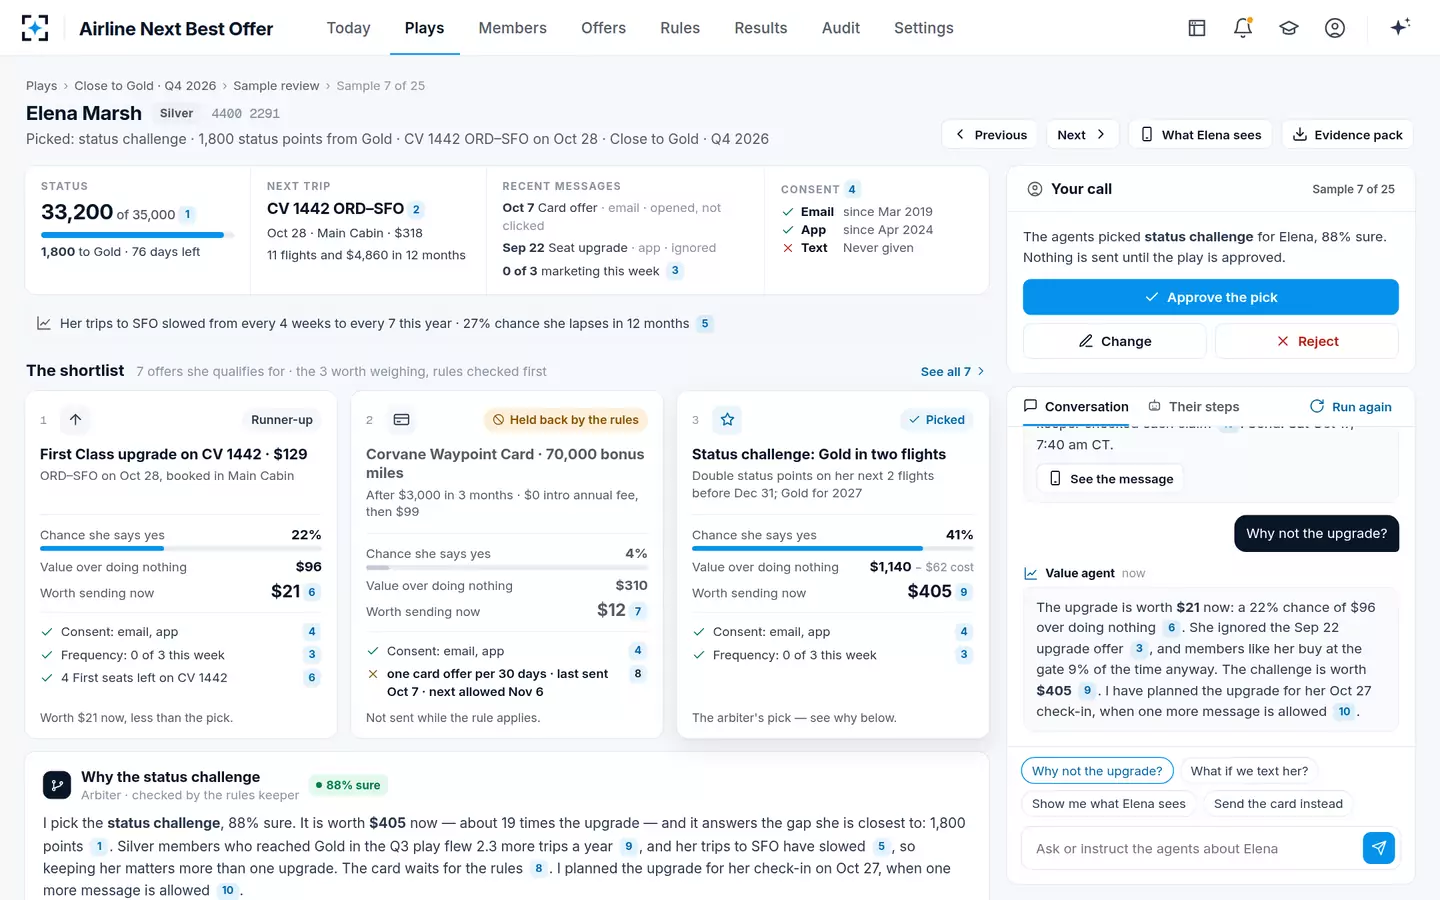The width and height of the screenshot is (1440, 900).
Task: Open citation 7 beside the Corvane card's $12 value
Action: [x=638, y=611]
